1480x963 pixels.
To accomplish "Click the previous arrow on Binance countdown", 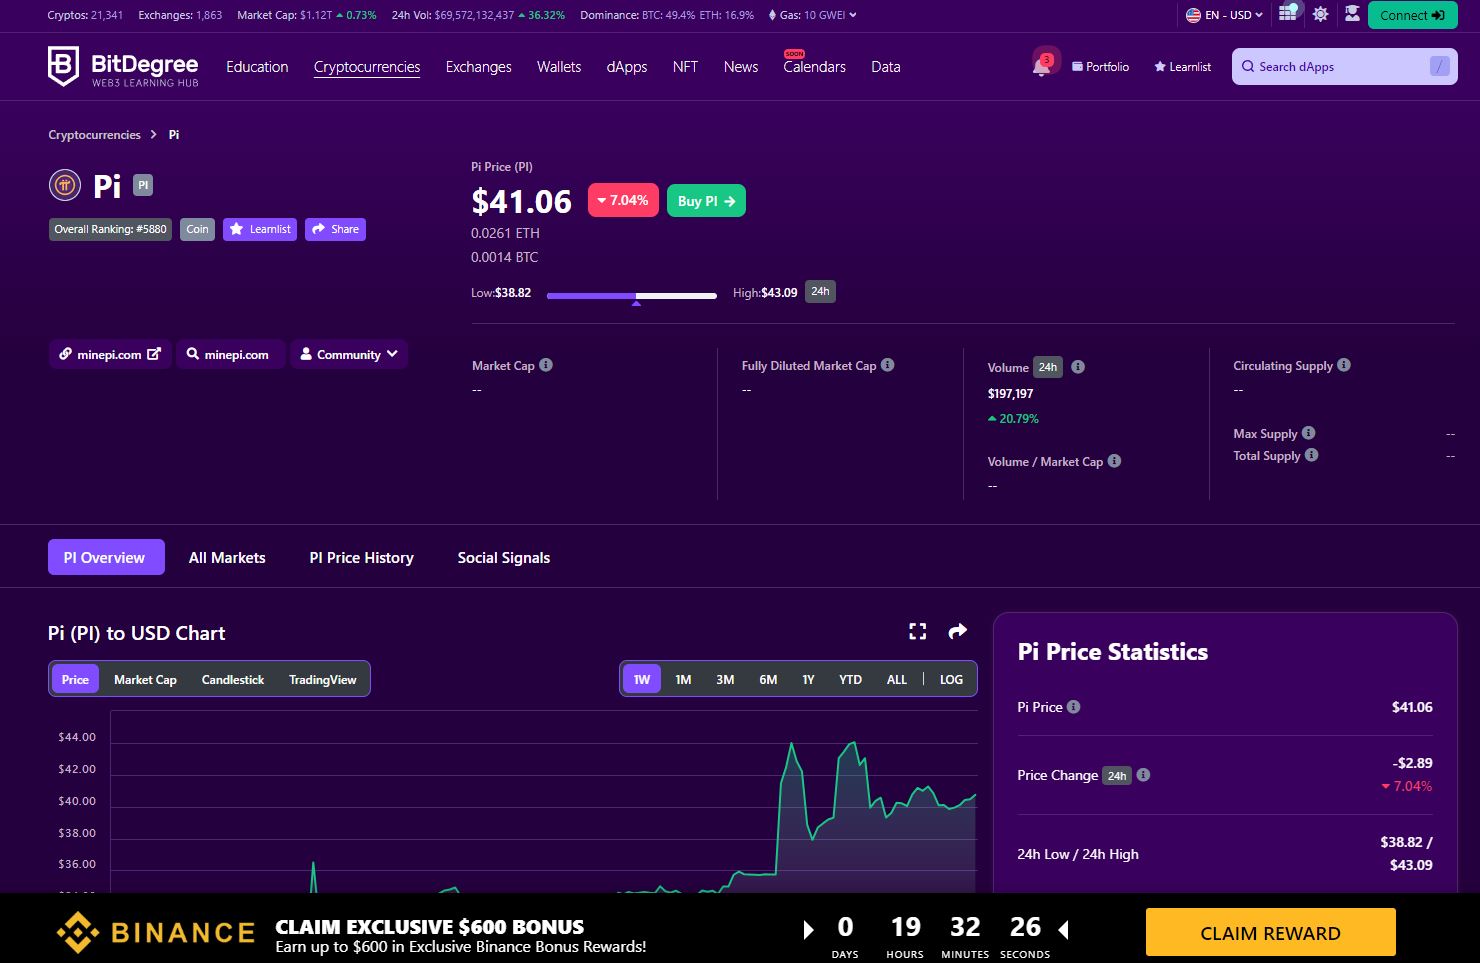I will pyautogui.click(x=1063, y=930).
